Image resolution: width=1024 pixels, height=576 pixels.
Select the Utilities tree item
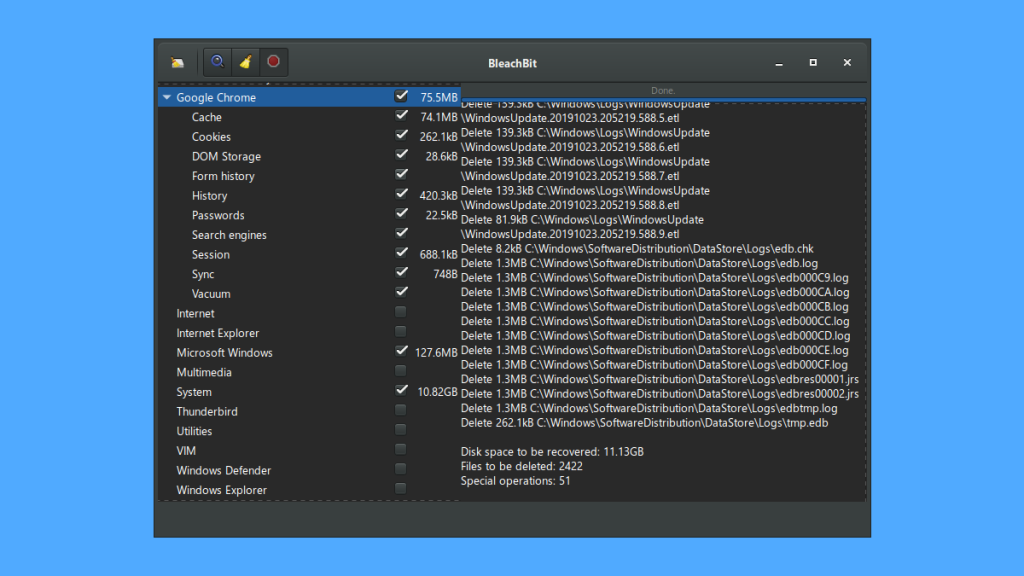pyautogui.click(x=194, y=431)
